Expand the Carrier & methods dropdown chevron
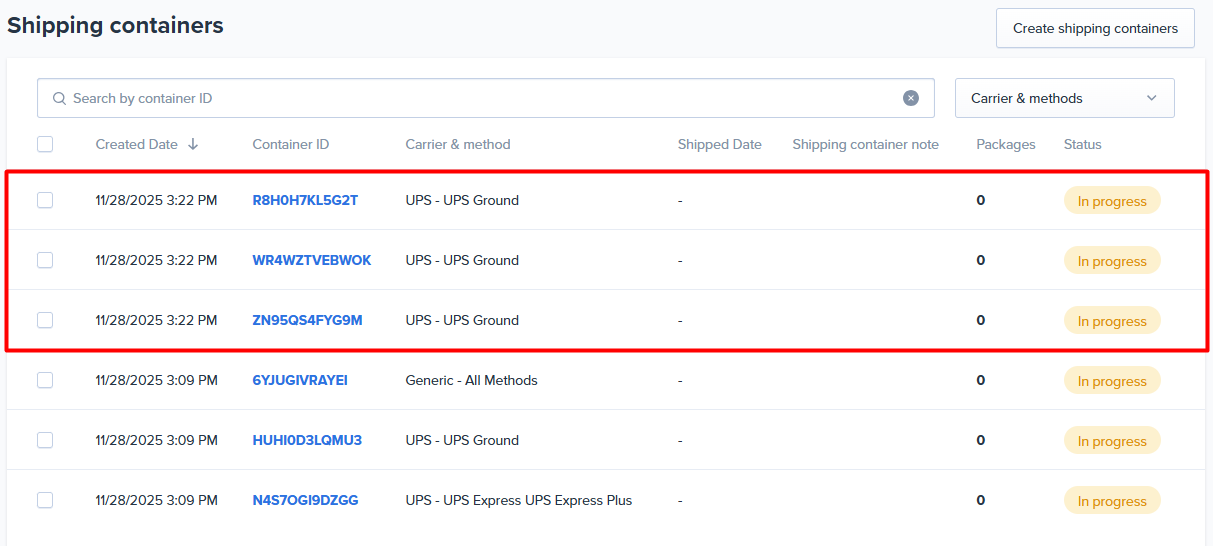Viewport: 1213px width, 546px height. click(x=1151, y=98)
